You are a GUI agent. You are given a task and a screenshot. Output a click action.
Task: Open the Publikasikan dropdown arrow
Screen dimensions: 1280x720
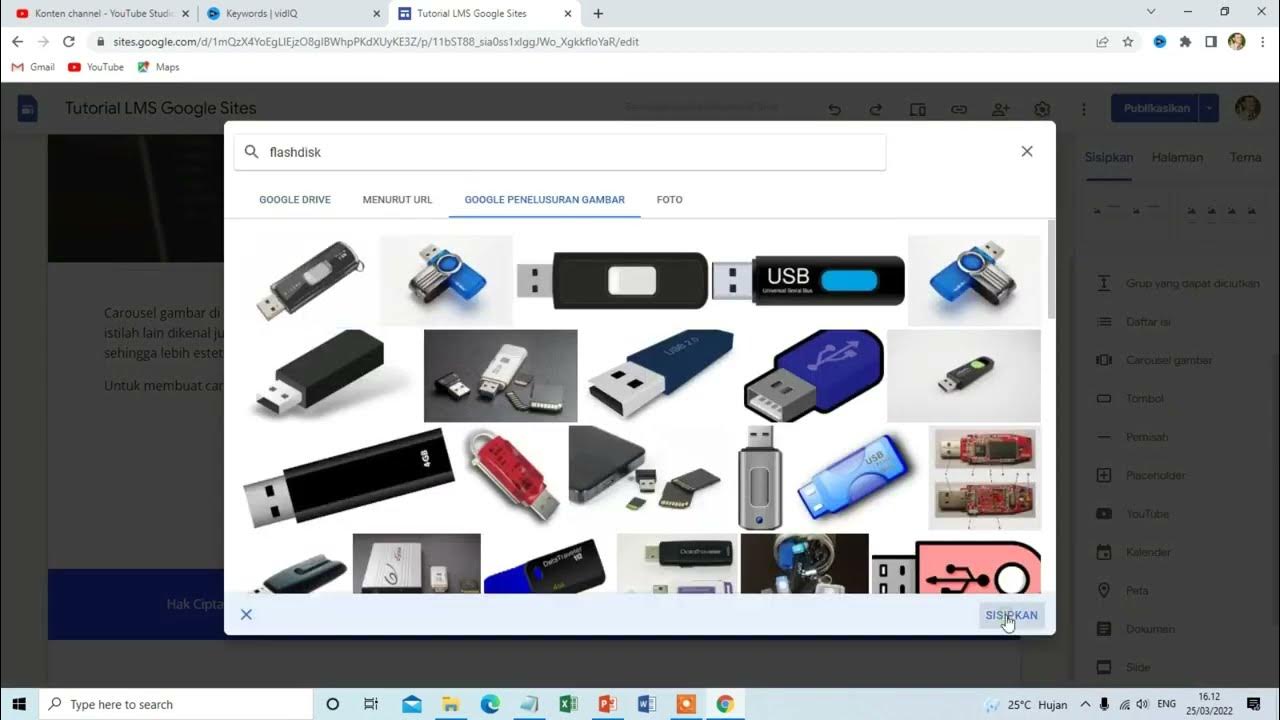click(x=1210, y=108)
